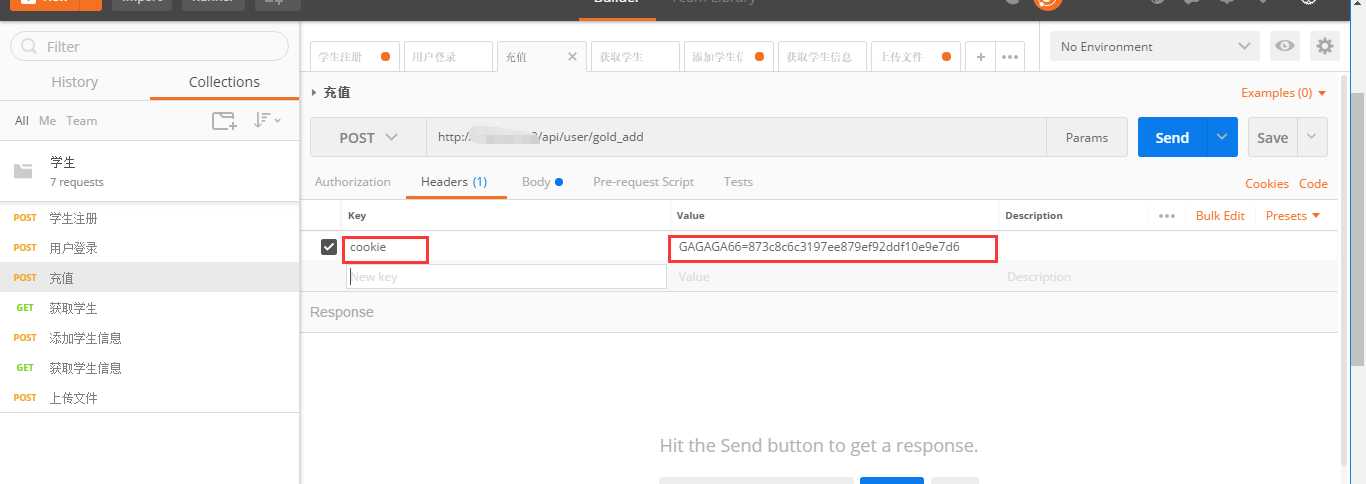Open headers table column options ellipsis
Viewport: 1366px width, 484px height.
coord(1166,215)
